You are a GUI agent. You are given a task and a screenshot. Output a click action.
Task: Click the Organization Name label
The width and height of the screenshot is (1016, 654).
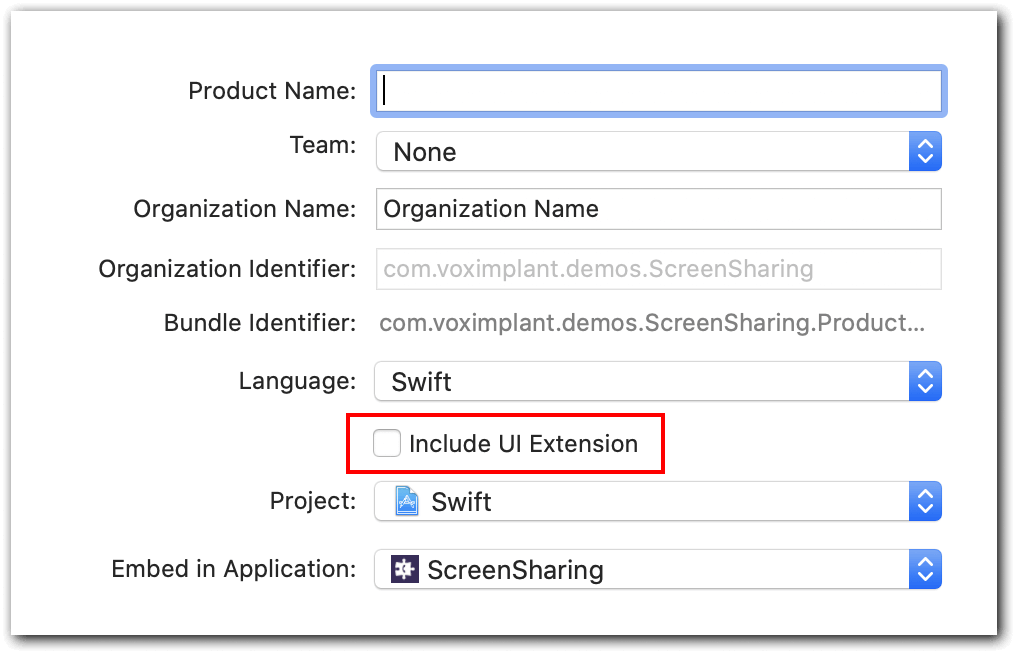[245, 209]
